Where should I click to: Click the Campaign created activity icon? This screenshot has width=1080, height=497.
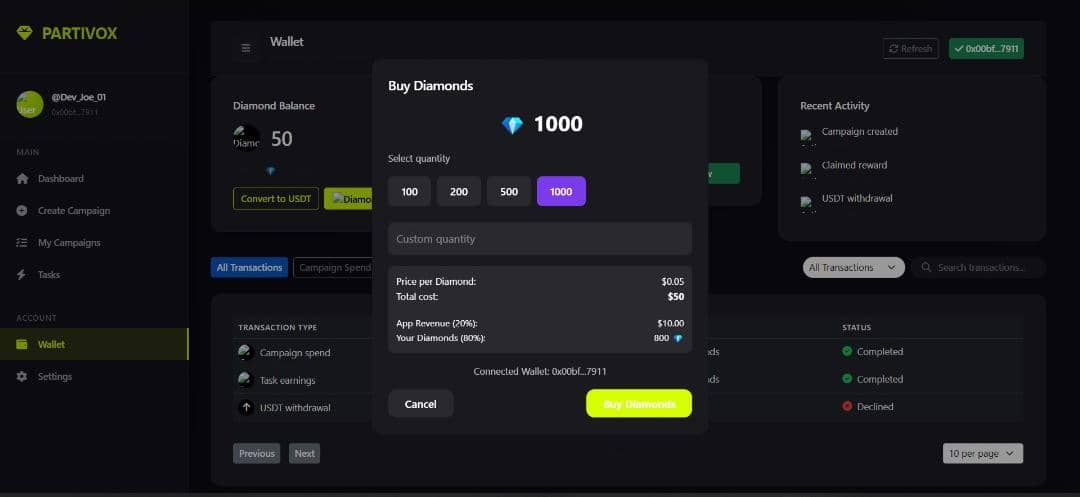point(807,136)
